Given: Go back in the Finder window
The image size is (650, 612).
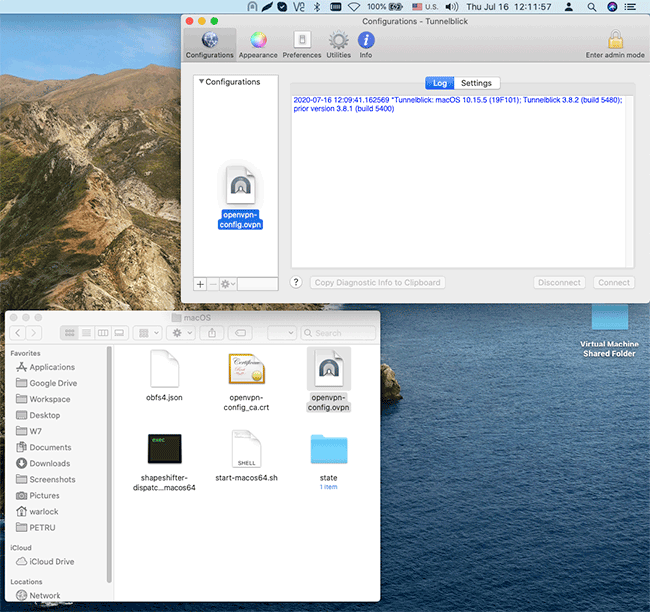Looking at the screenshot, I should pyautogui.click(x=18, y=333).
